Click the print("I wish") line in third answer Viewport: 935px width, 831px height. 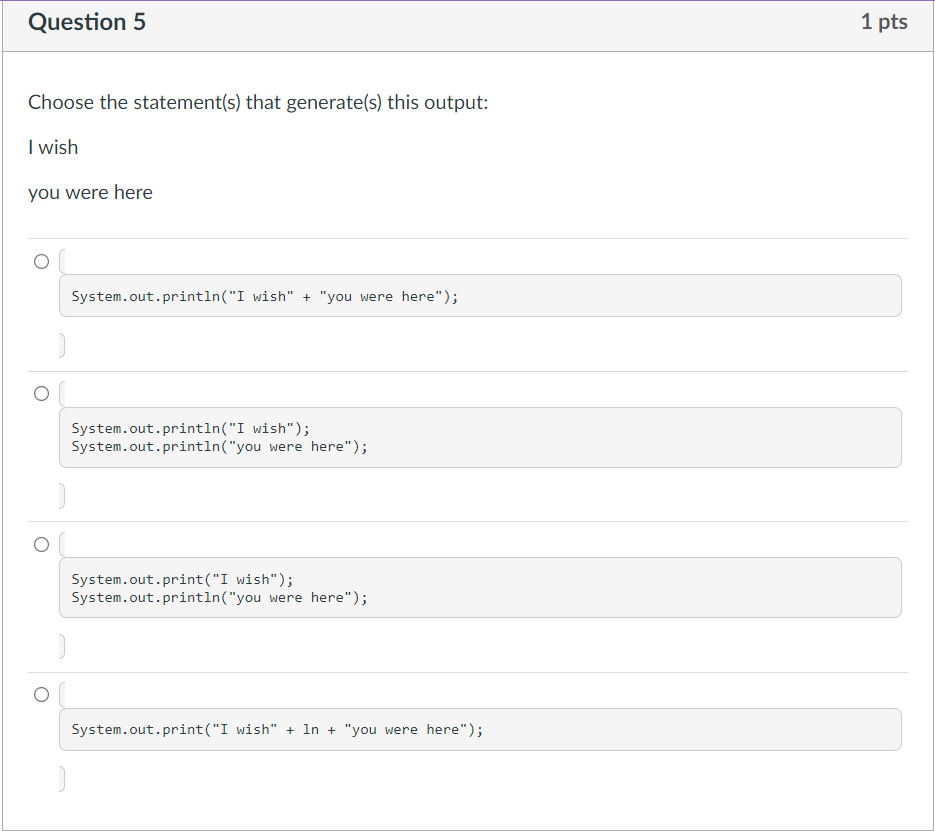[x=183, y=579]
